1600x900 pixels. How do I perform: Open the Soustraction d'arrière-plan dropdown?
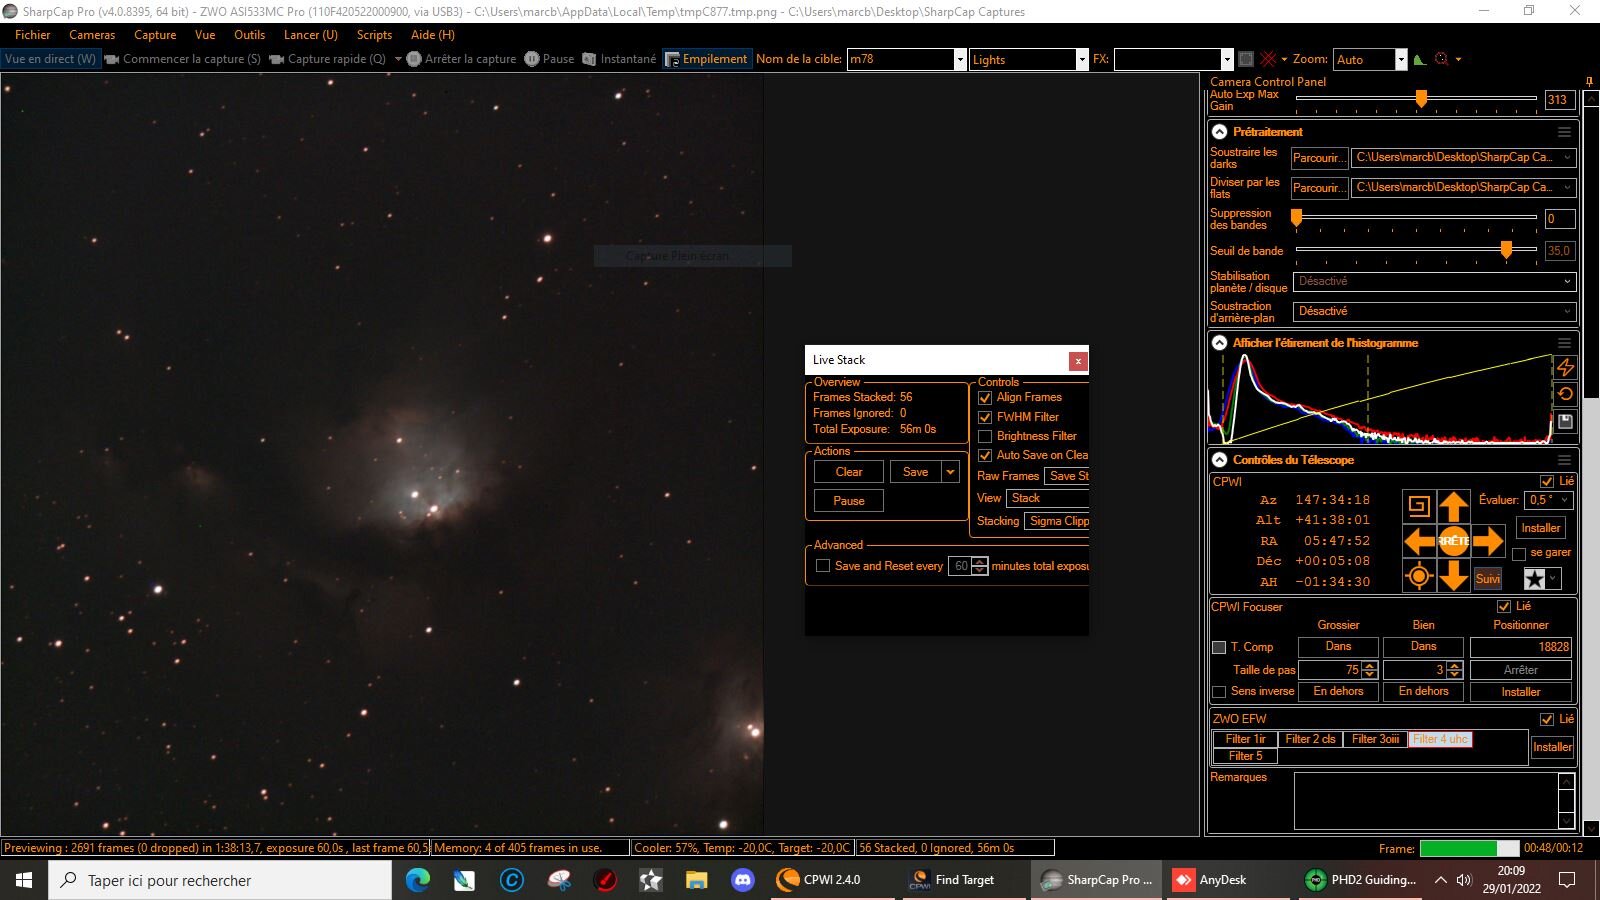point(1435,312)
